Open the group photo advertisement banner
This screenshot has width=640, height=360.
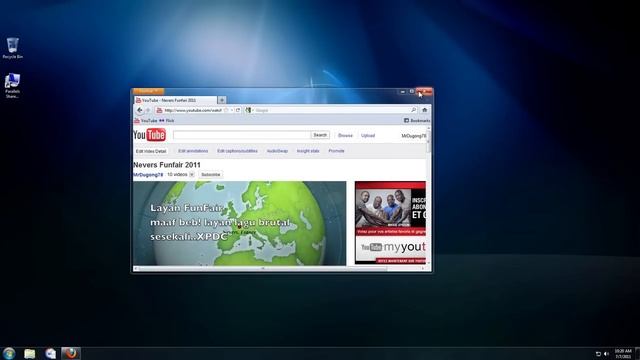tap(390, 209)
